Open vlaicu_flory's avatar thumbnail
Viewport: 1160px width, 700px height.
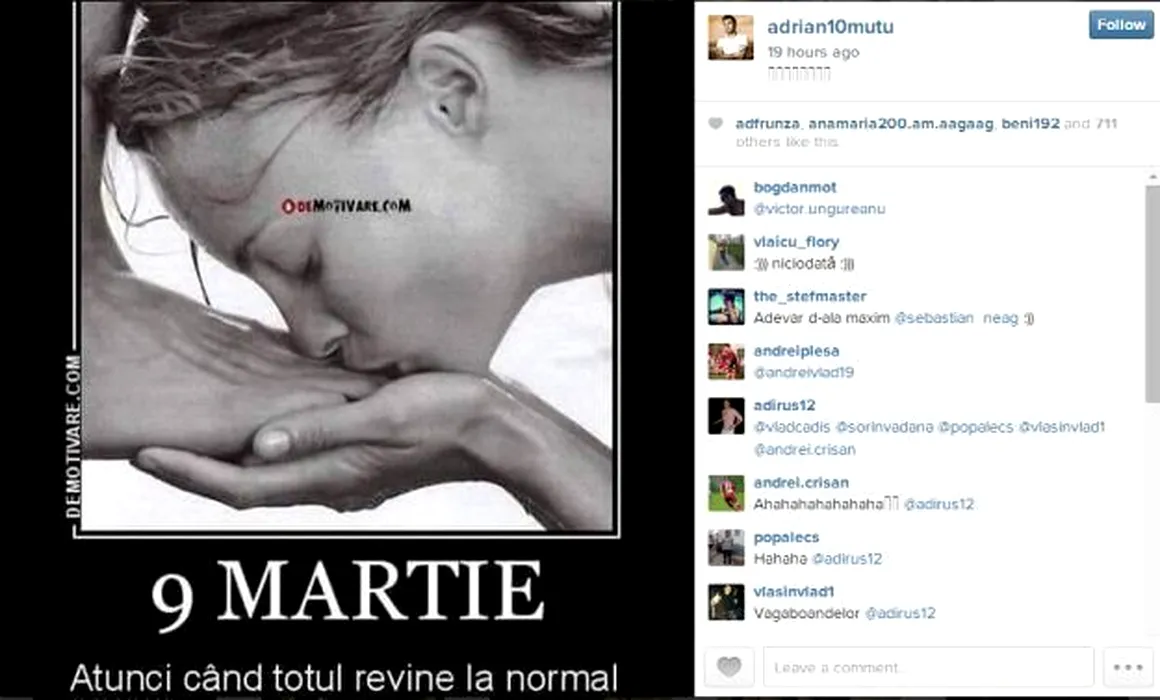tap(726, 252)
